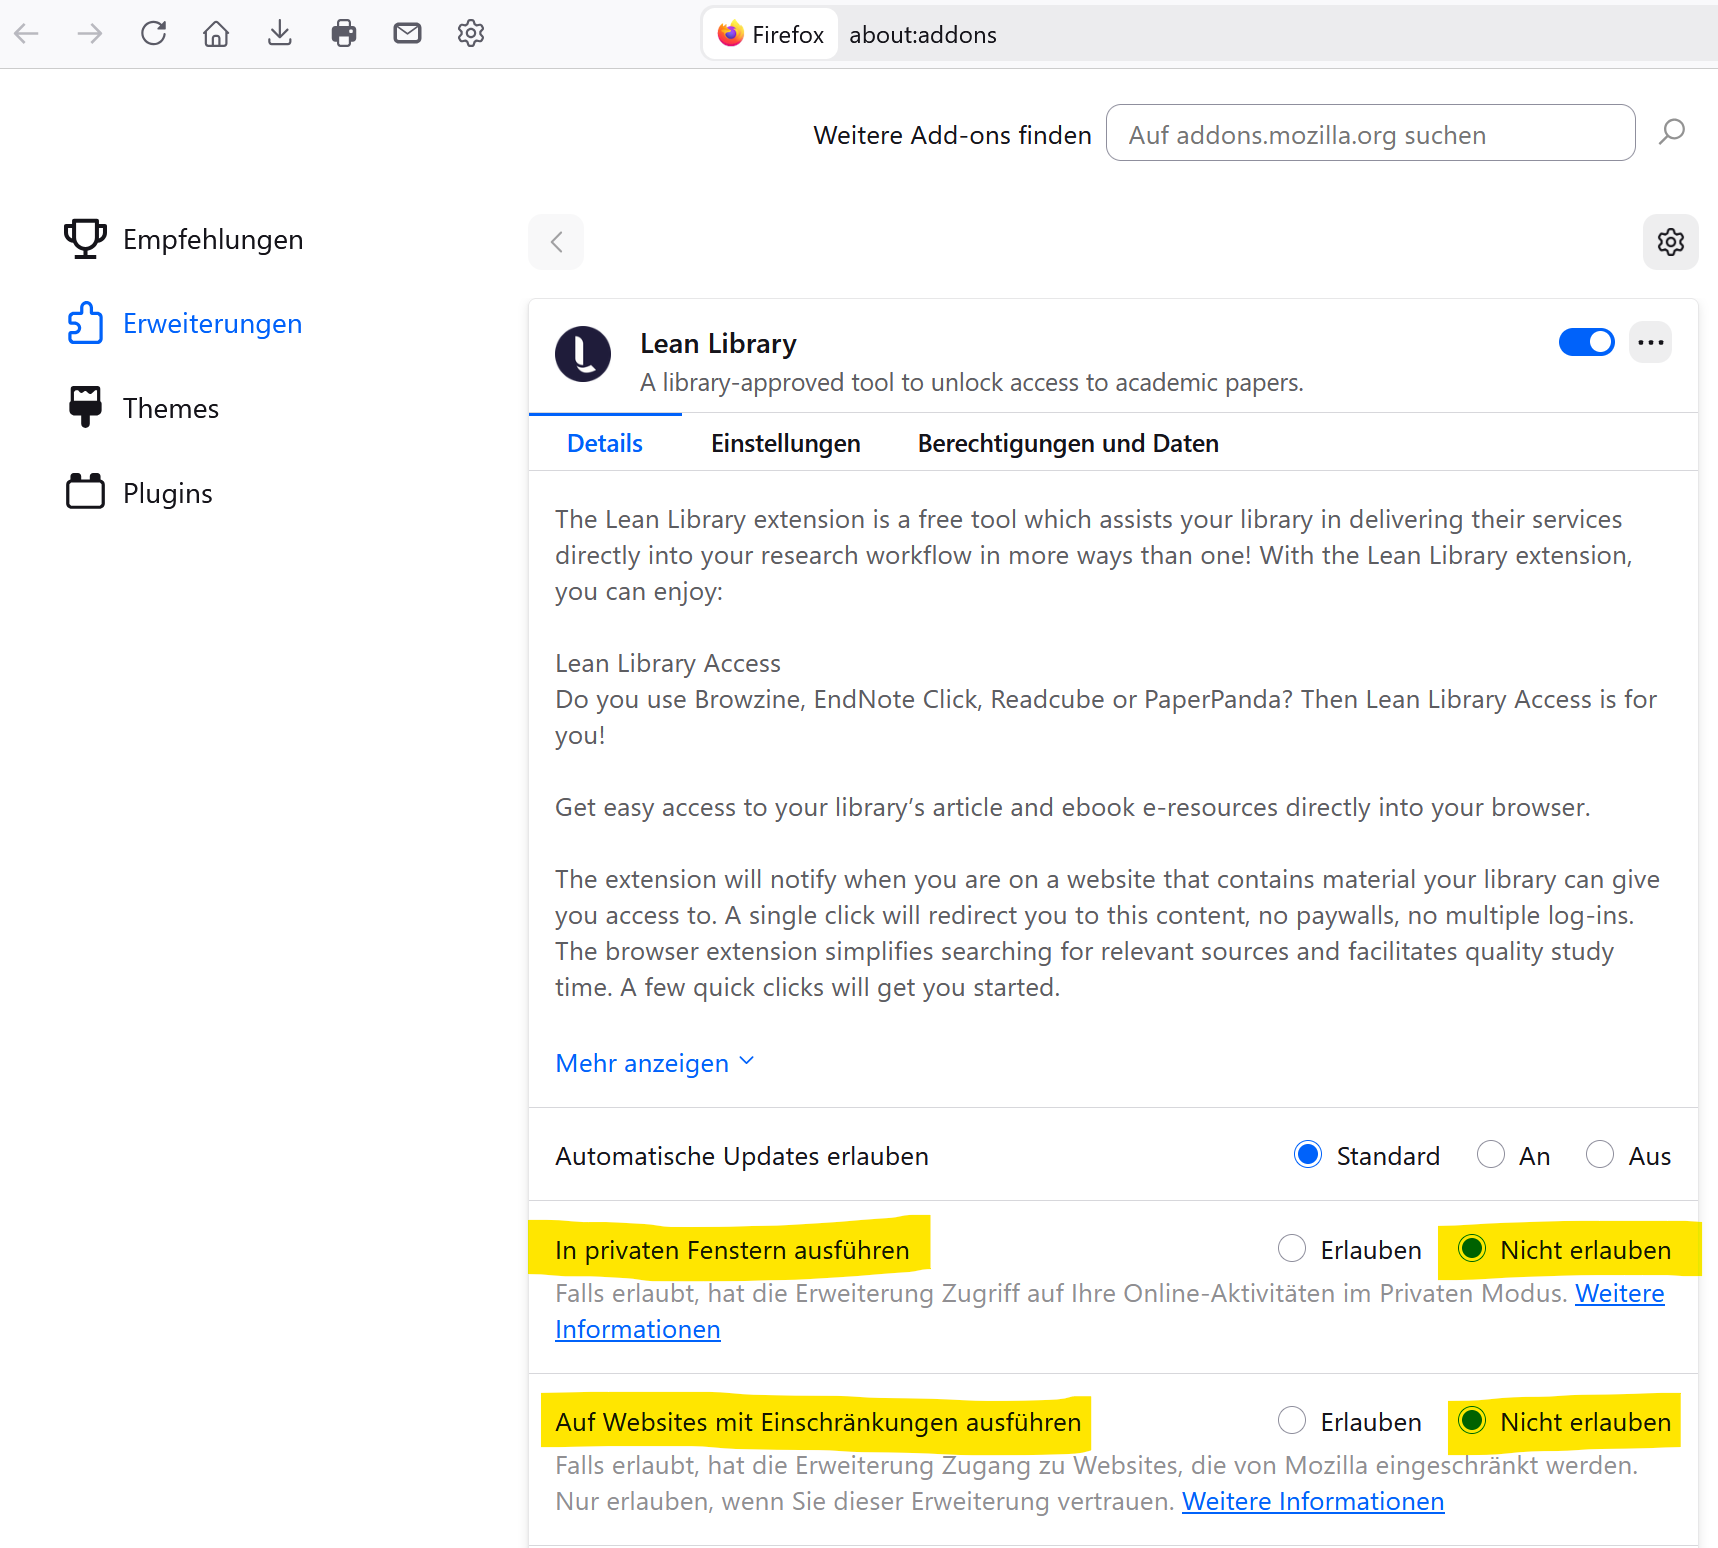This screenshot has height=1548, width=1718.
Task: Click the mail envelope icon
Action: pos(407,34)
